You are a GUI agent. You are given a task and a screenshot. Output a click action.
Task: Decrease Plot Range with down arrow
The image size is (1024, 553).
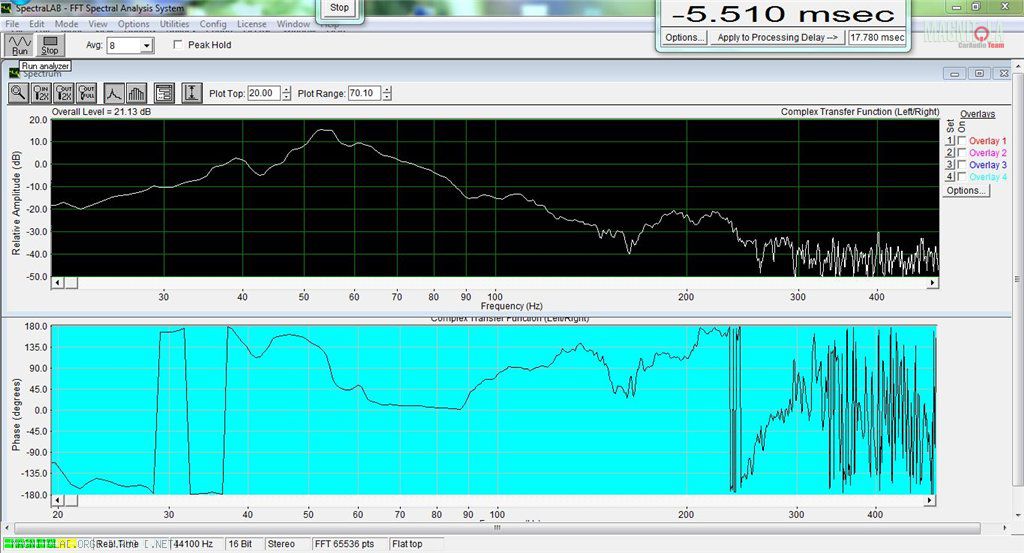pos(387,97)
